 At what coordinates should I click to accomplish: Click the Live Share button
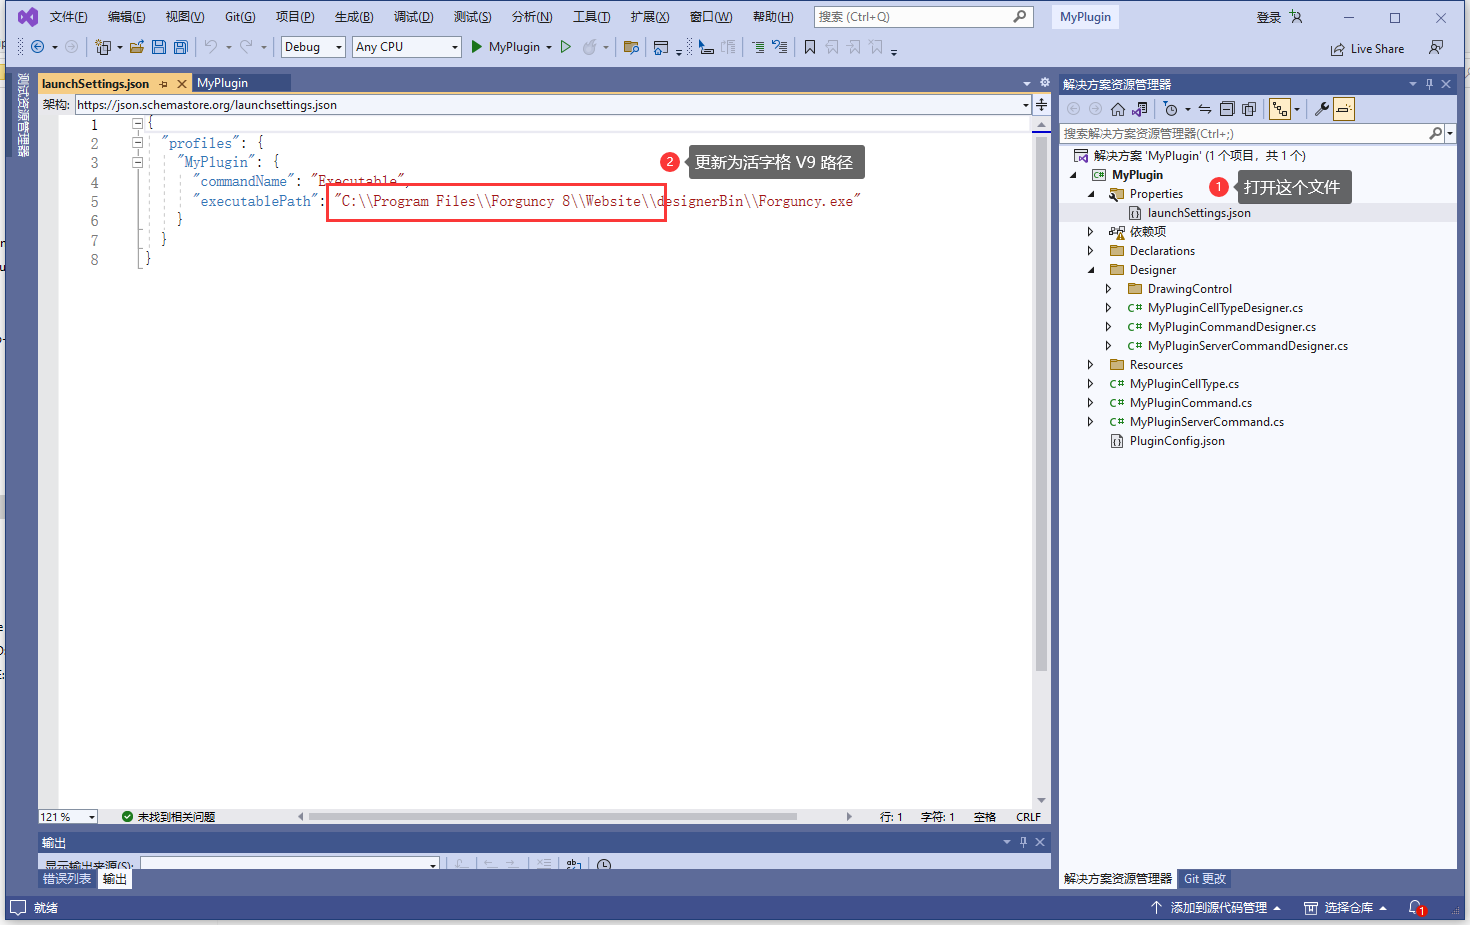(1367, 49)
